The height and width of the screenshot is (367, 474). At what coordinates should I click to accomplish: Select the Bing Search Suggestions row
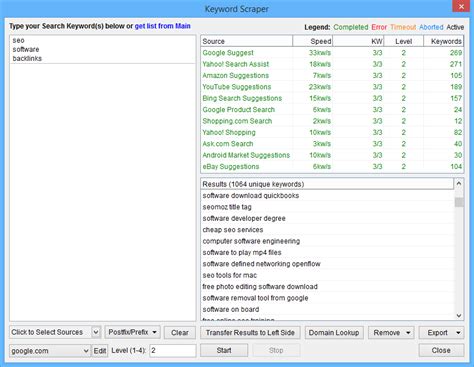pos(332,98)
